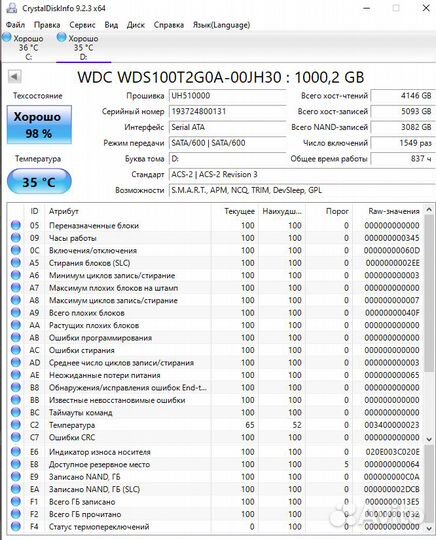This screenshot has width=436, height=540.
Task: Click the power-on hours value 837 ч
Action: pos(403,159)
